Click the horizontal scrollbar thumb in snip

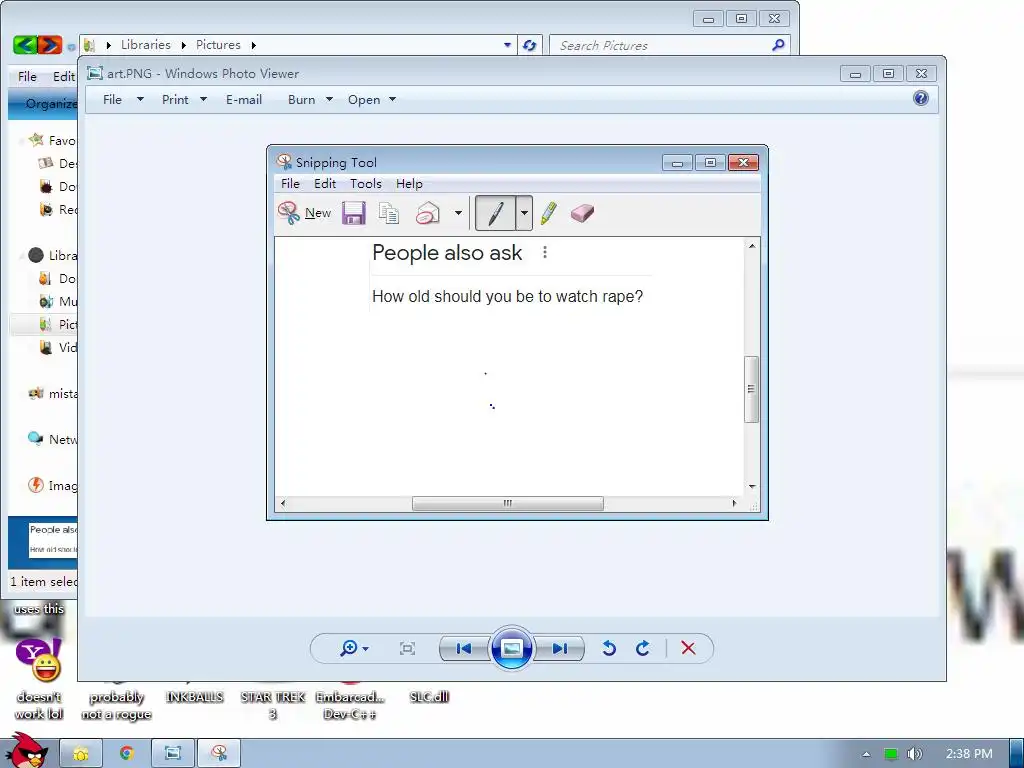(507, 504)
